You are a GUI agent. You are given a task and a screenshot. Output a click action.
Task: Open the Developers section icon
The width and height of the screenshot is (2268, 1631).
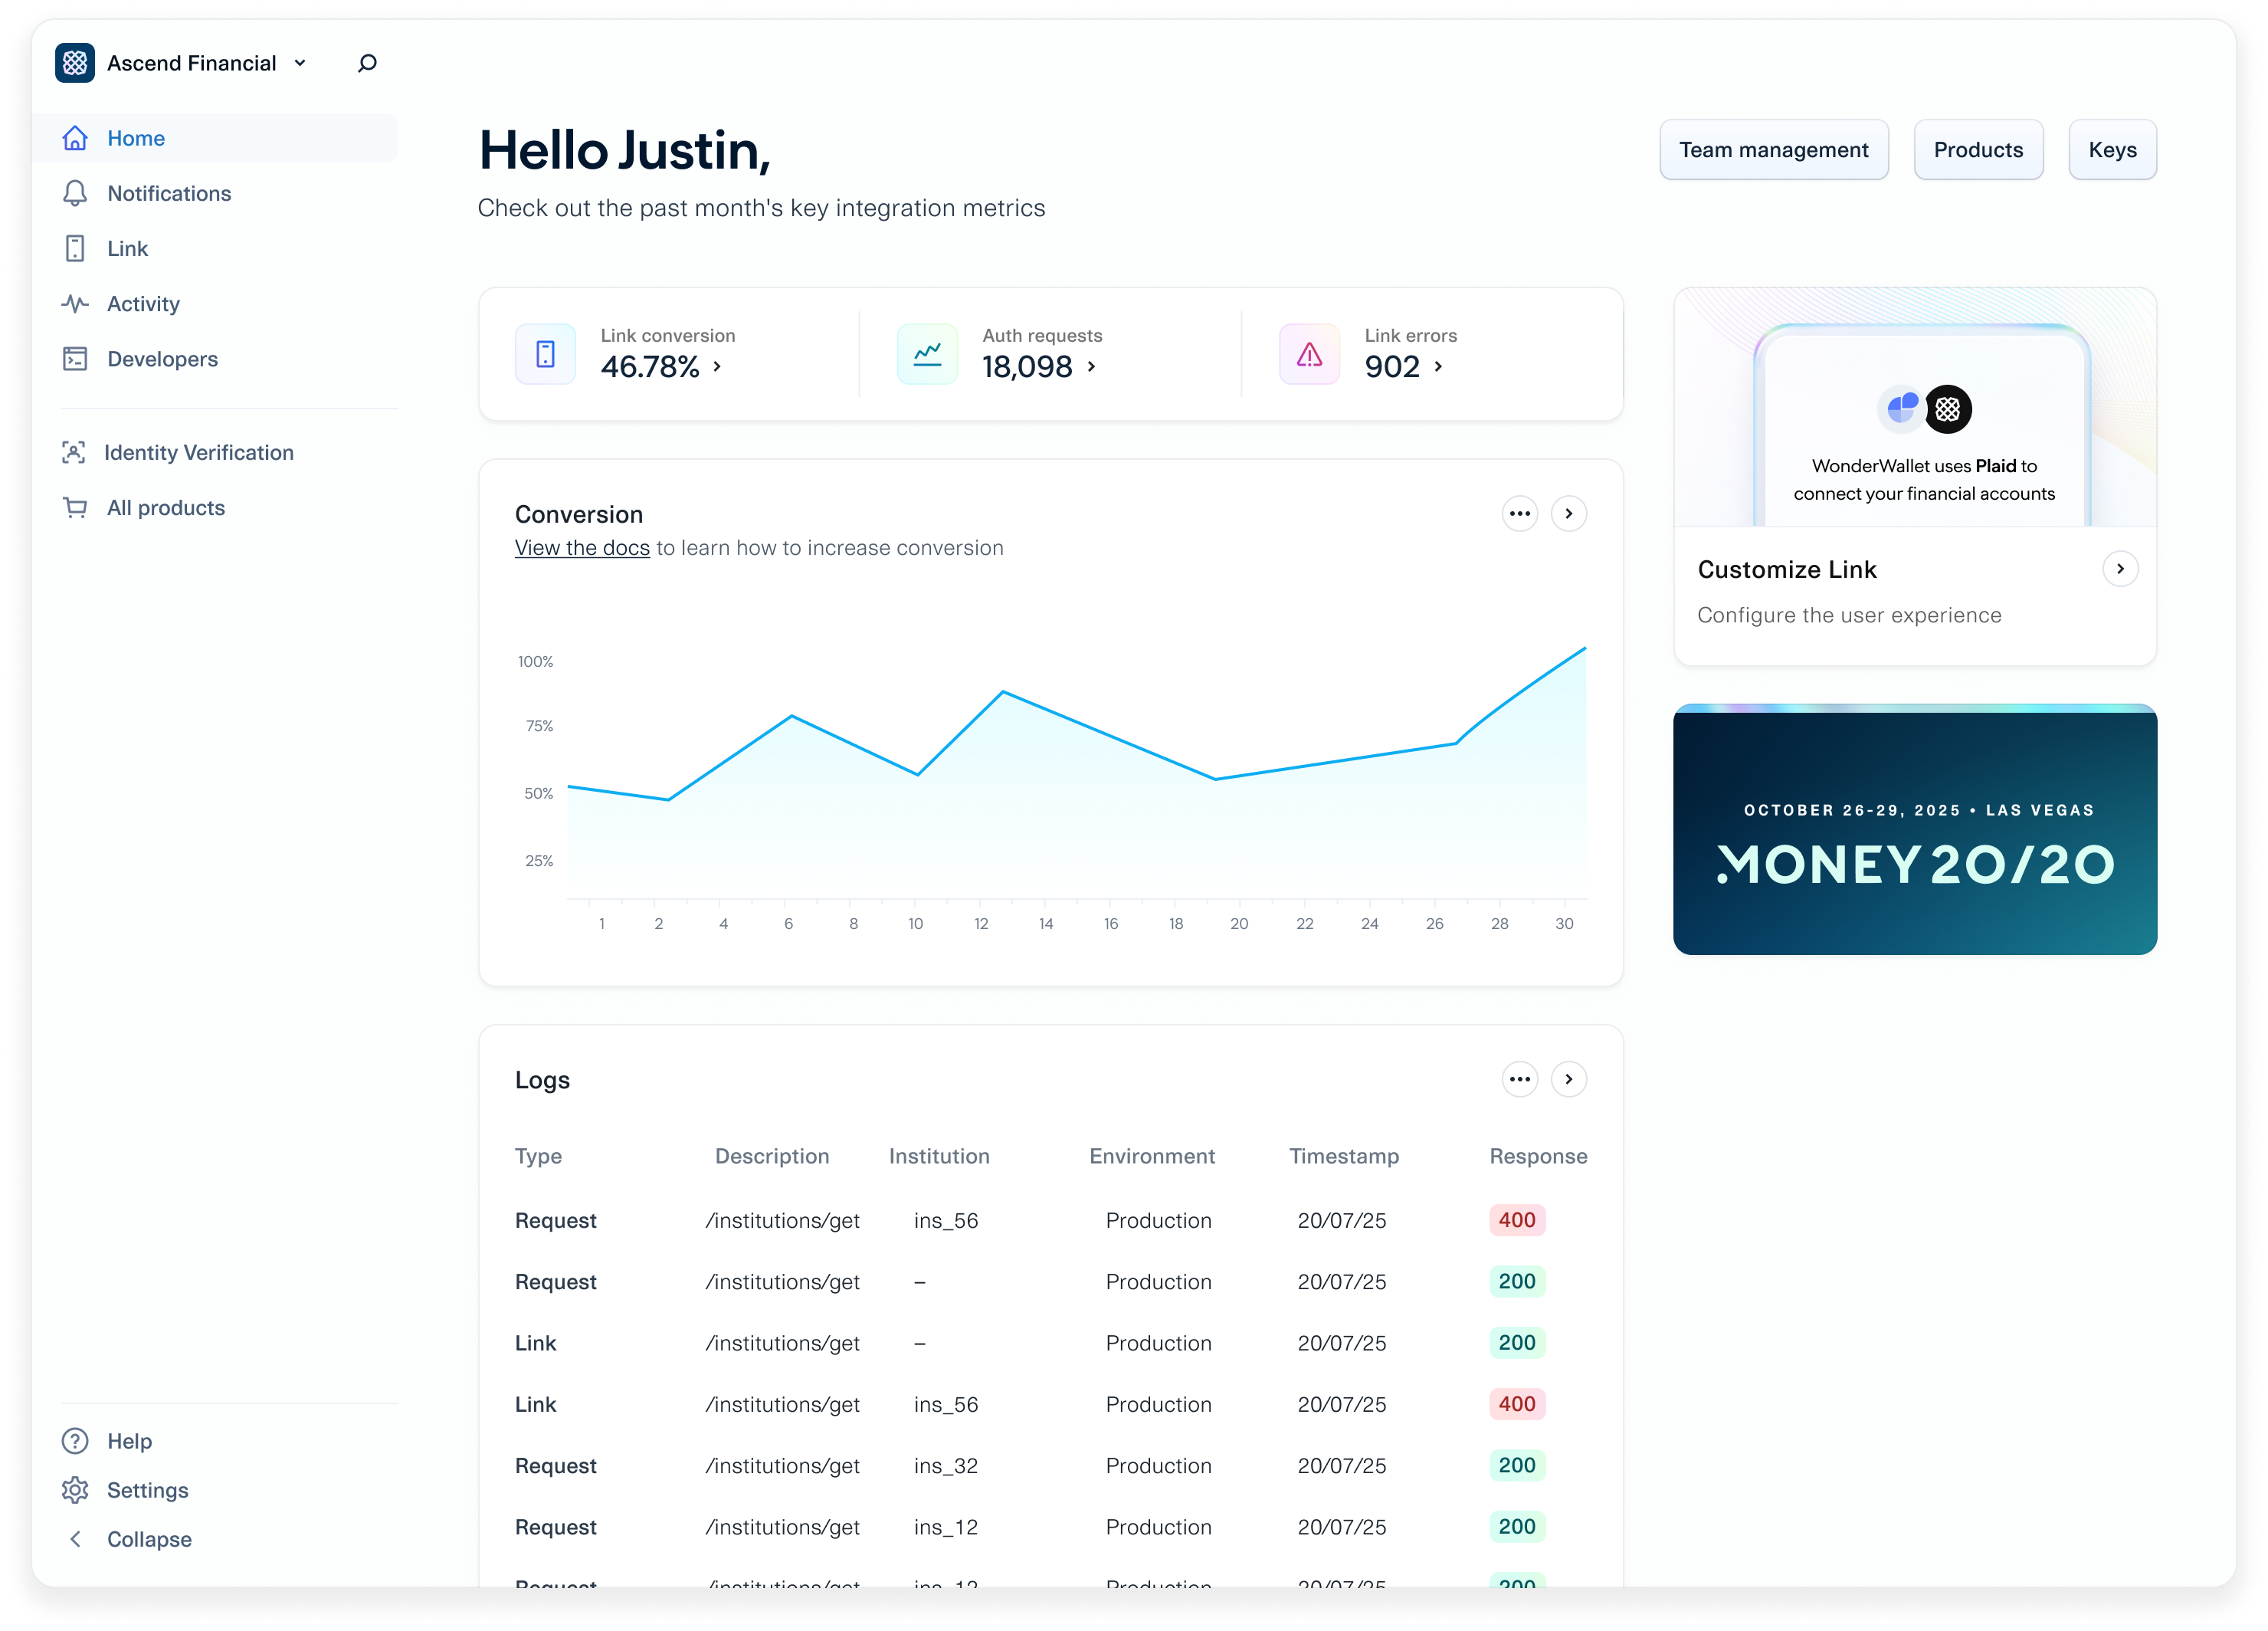75,358
